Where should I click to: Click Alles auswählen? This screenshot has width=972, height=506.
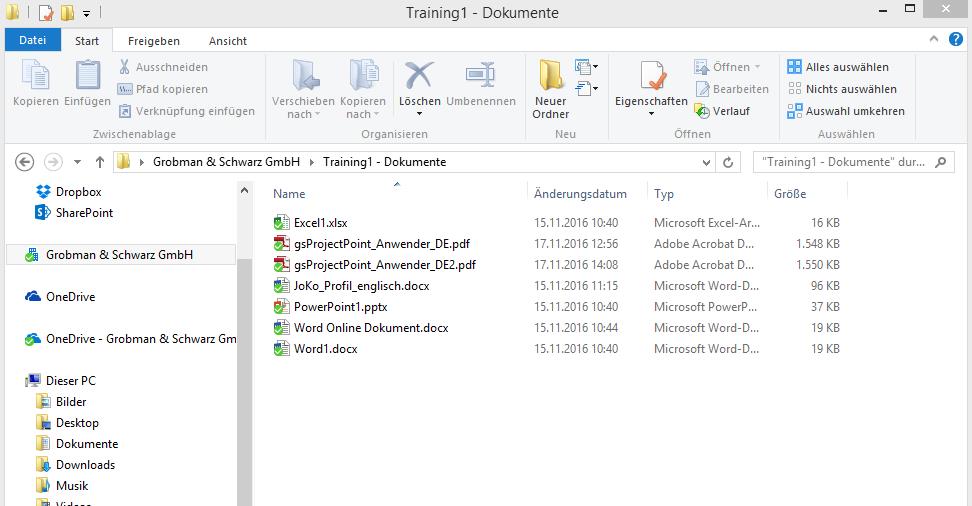point(837,67)
